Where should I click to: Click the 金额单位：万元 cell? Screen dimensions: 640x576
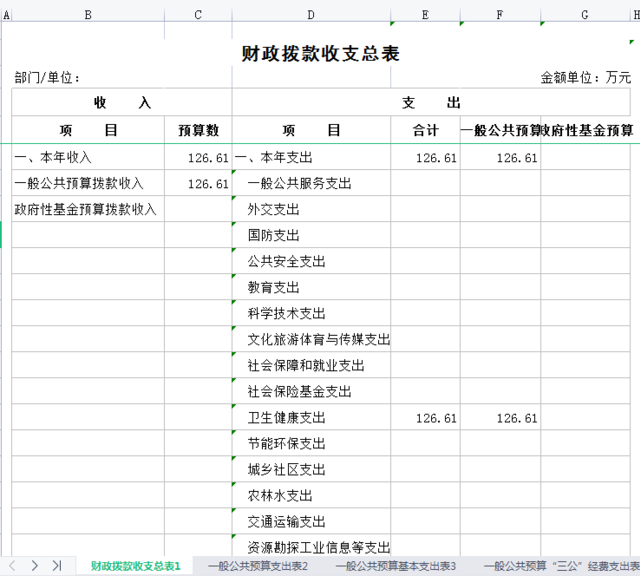tap(585, 78)
